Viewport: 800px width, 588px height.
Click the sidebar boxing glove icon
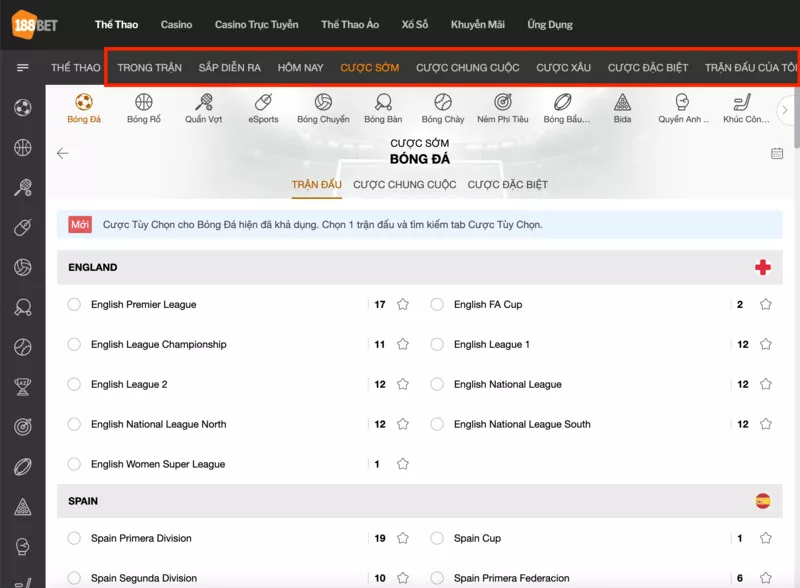(22, 547)
